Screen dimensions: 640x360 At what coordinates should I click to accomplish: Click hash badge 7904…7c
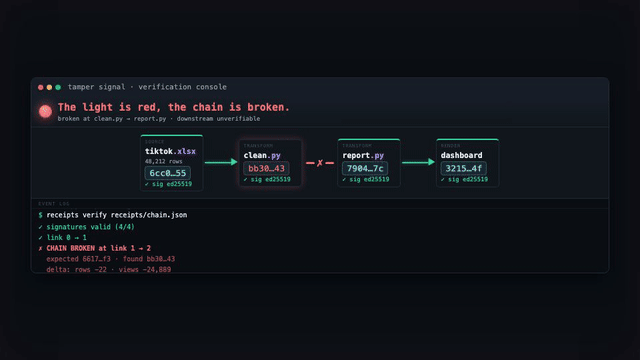[365, 168]
